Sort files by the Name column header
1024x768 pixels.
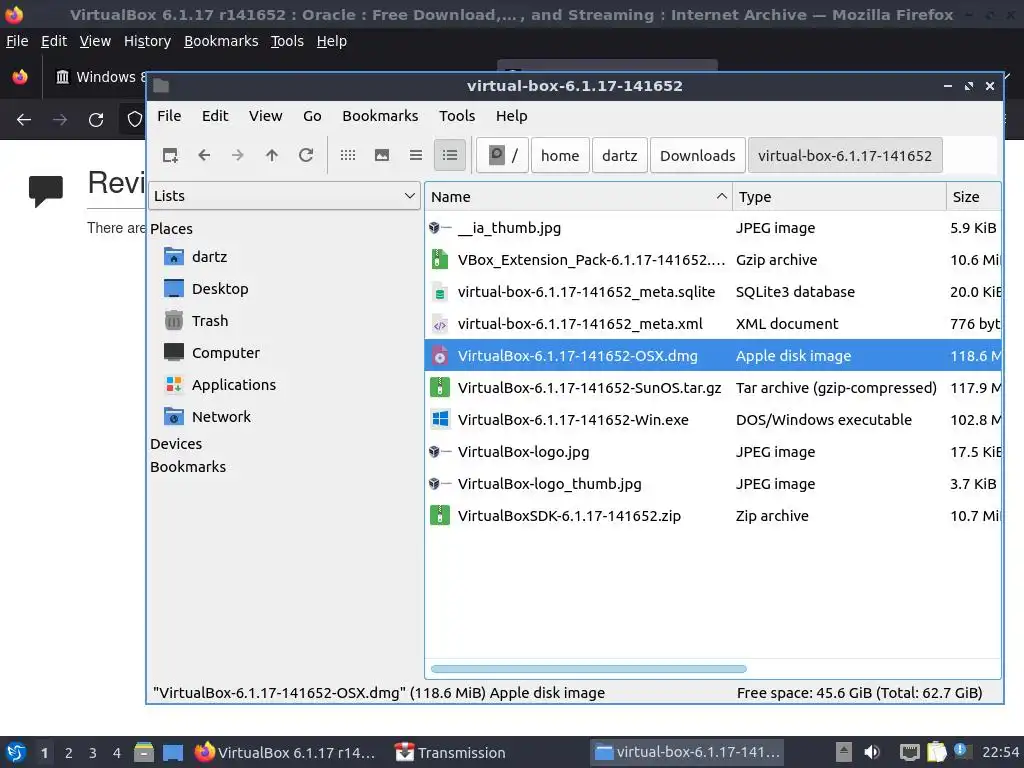[579, 197]
